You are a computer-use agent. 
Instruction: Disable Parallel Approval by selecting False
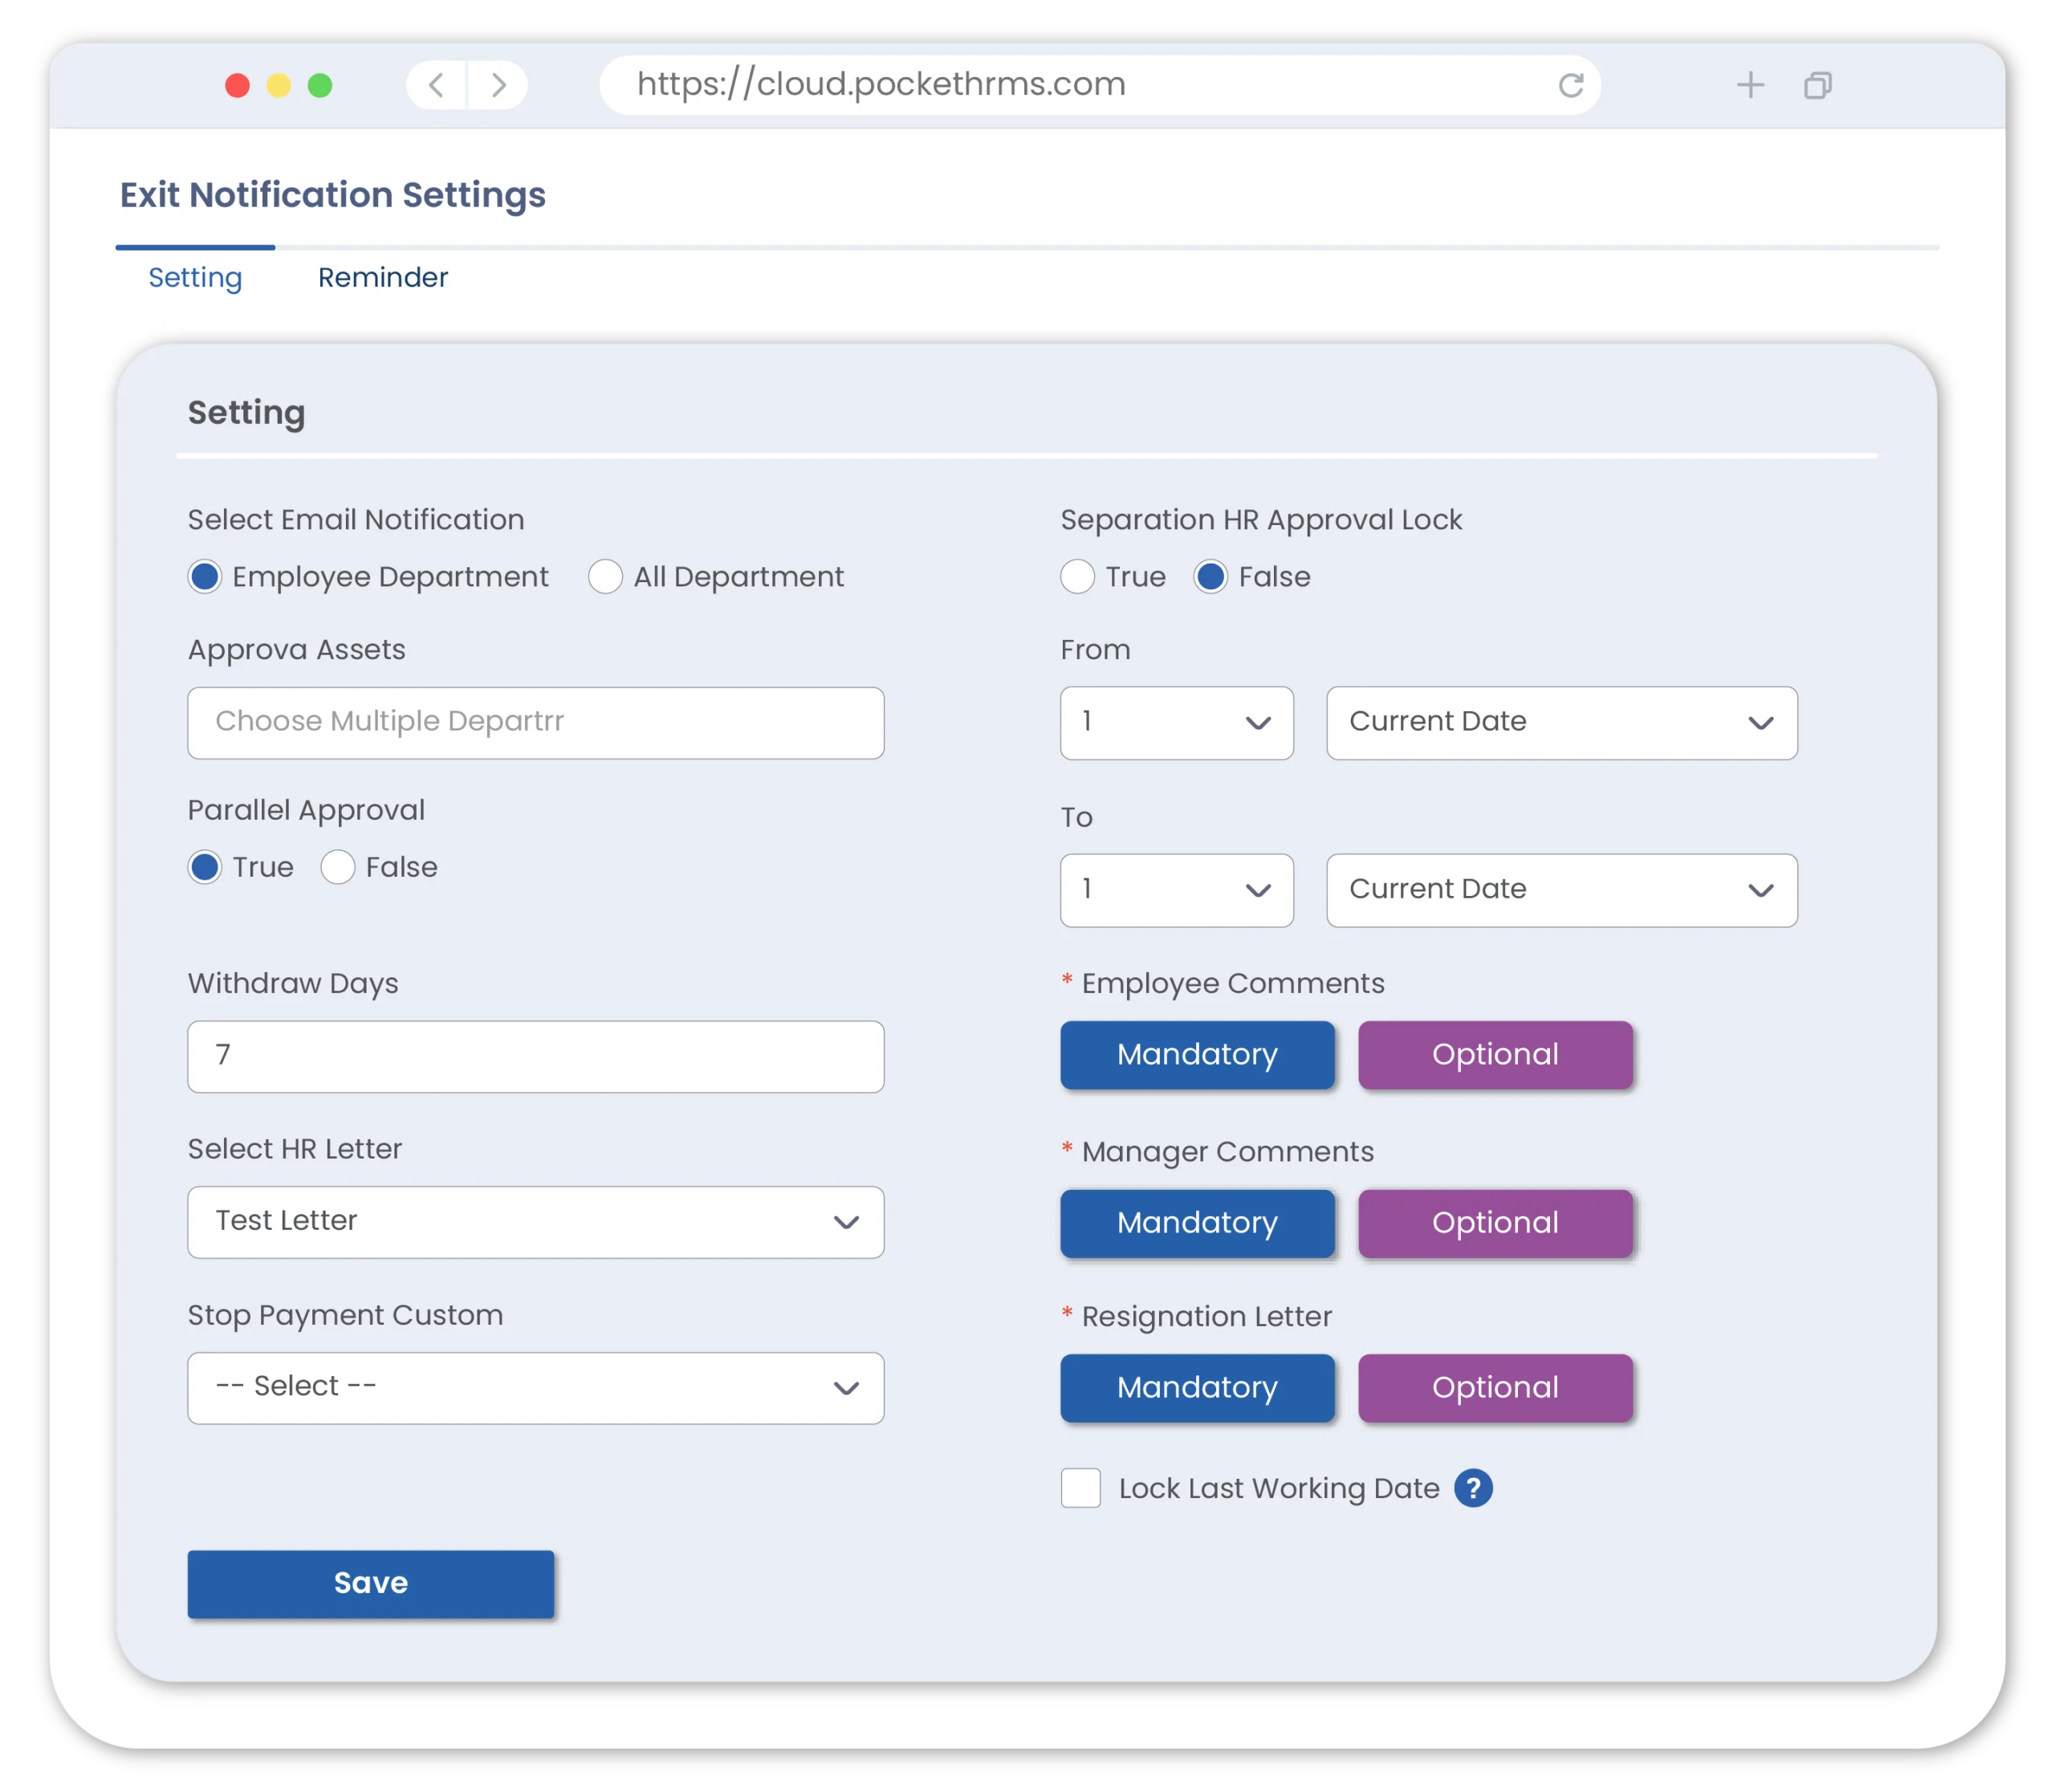click(x=339, y=867)
